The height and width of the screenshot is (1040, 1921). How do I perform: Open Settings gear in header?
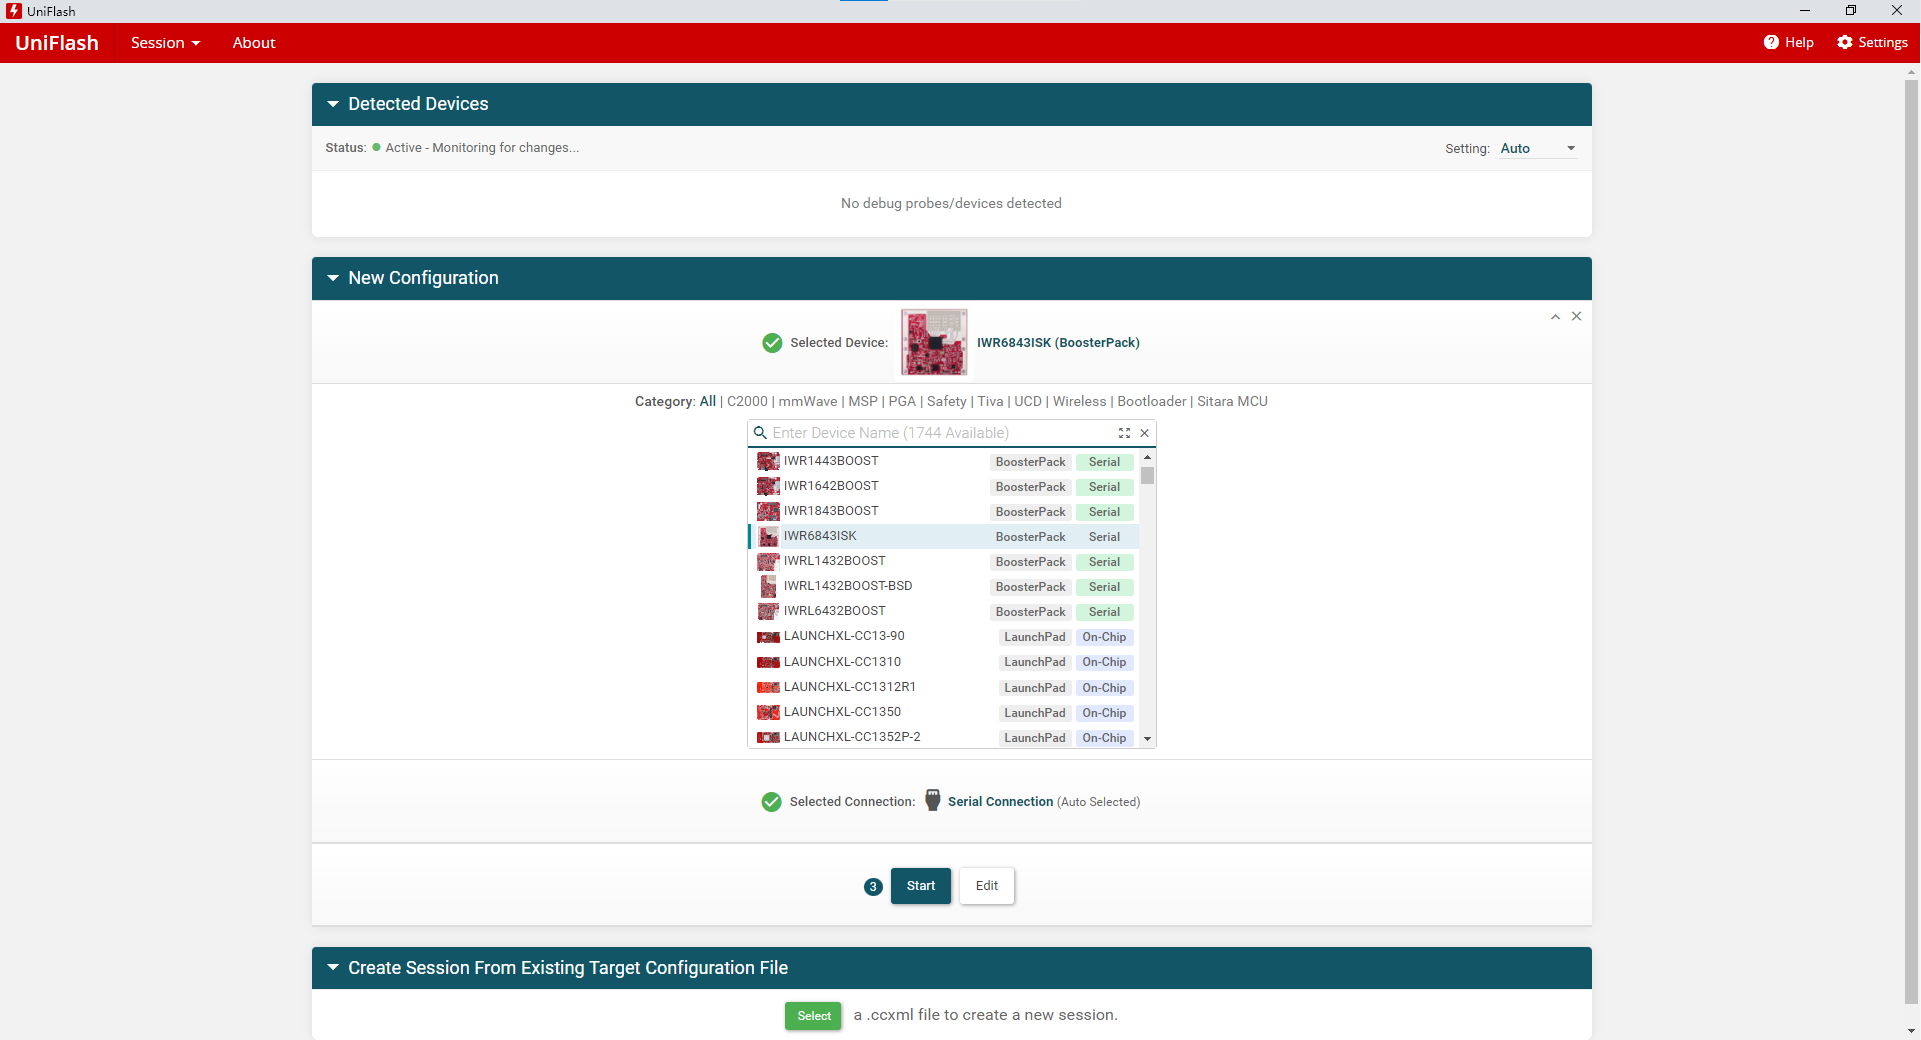tap(1845, 42)
